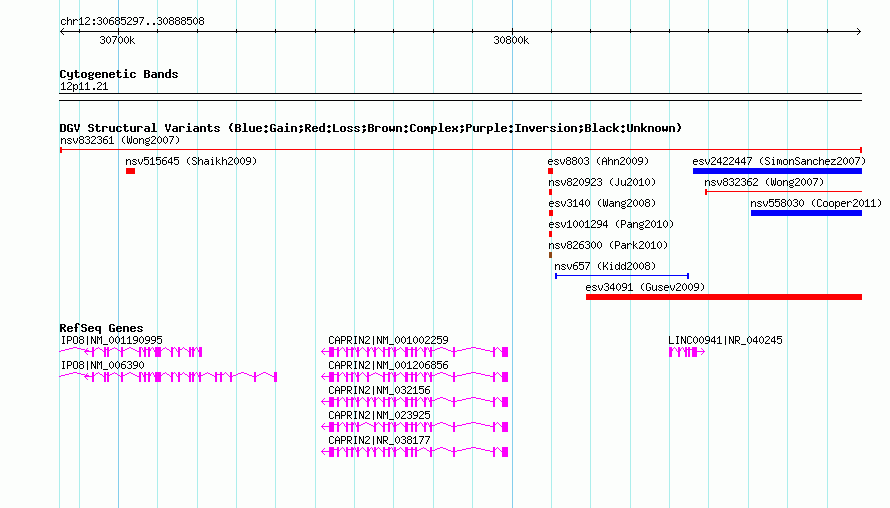Click the IPO8|NM_006390 gene label

(x=103, y=365)
